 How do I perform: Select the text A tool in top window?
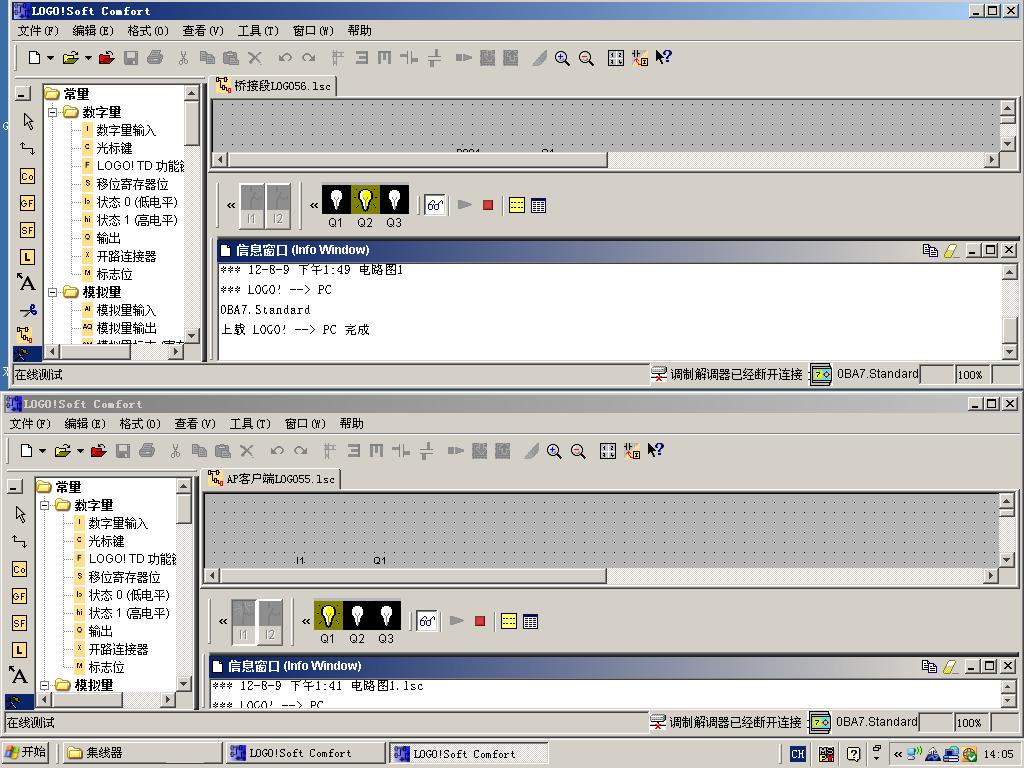(26, 282)
